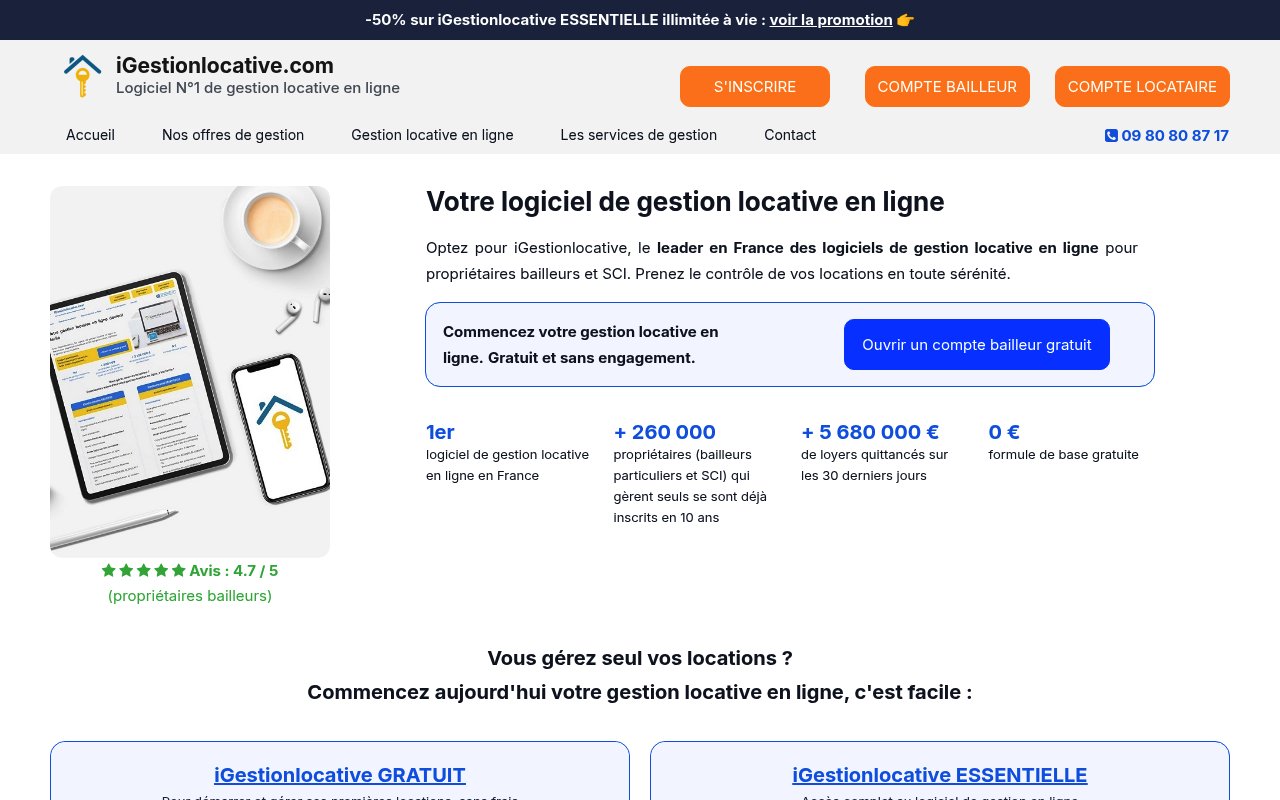The image size is (1280, 800).
Task: Click the '+ 260 000' statistic
Action: click(665, 432)
